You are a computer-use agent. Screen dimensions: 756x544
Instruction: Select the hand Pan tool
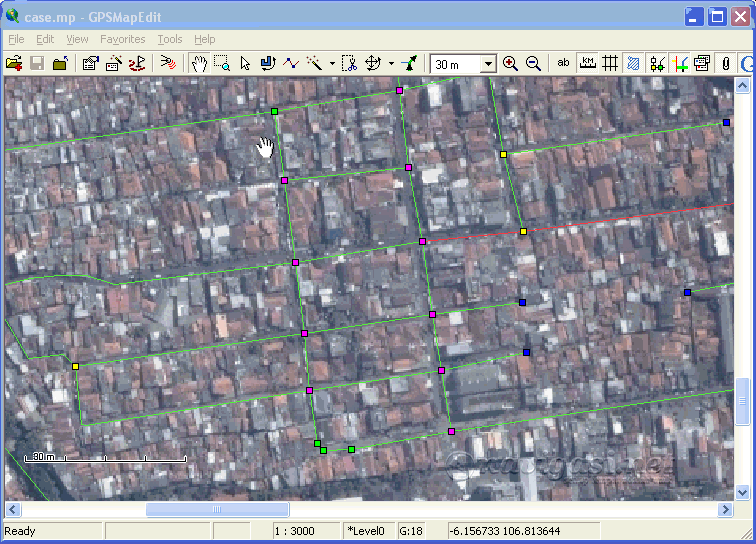click(199, 63)
